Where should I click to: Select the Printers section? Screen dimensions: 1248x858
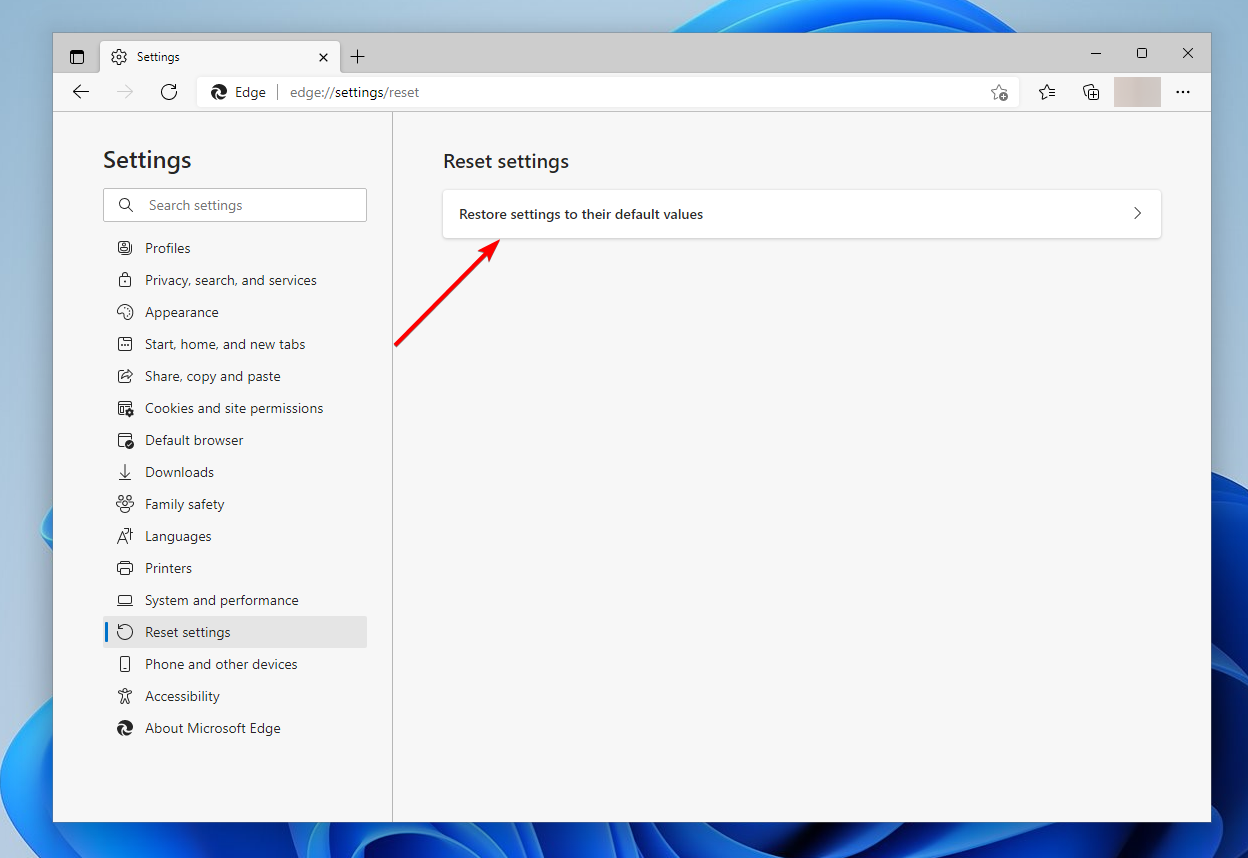[x=235, y=568]
